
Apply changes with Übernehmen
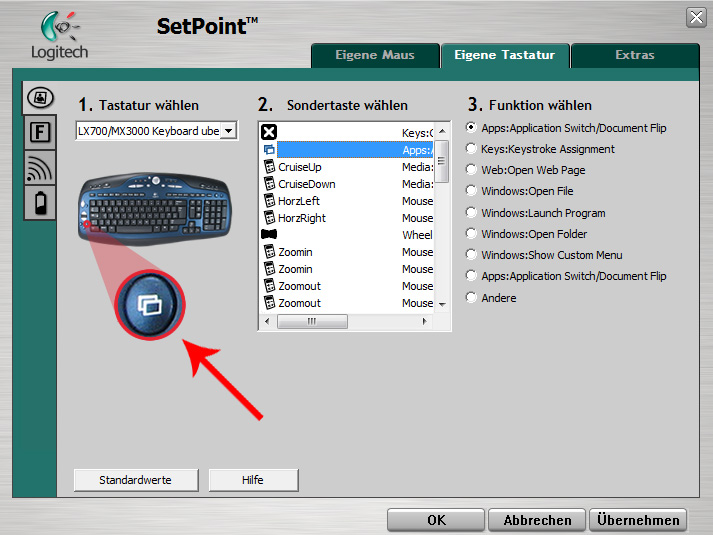[638, 520]
